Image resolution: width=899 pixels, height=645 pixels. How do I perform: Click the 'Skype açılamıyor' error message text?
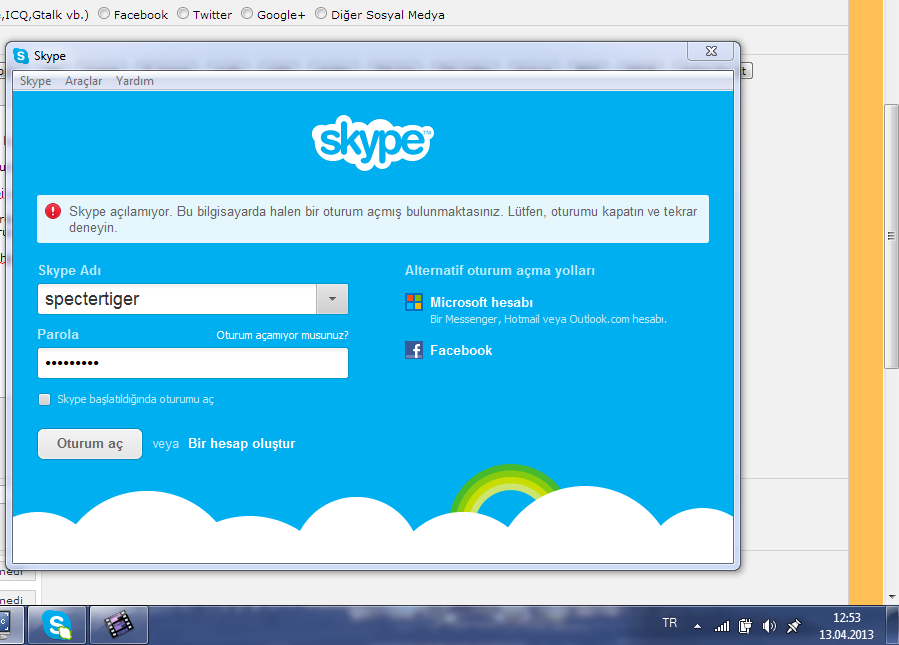(383, 220)
